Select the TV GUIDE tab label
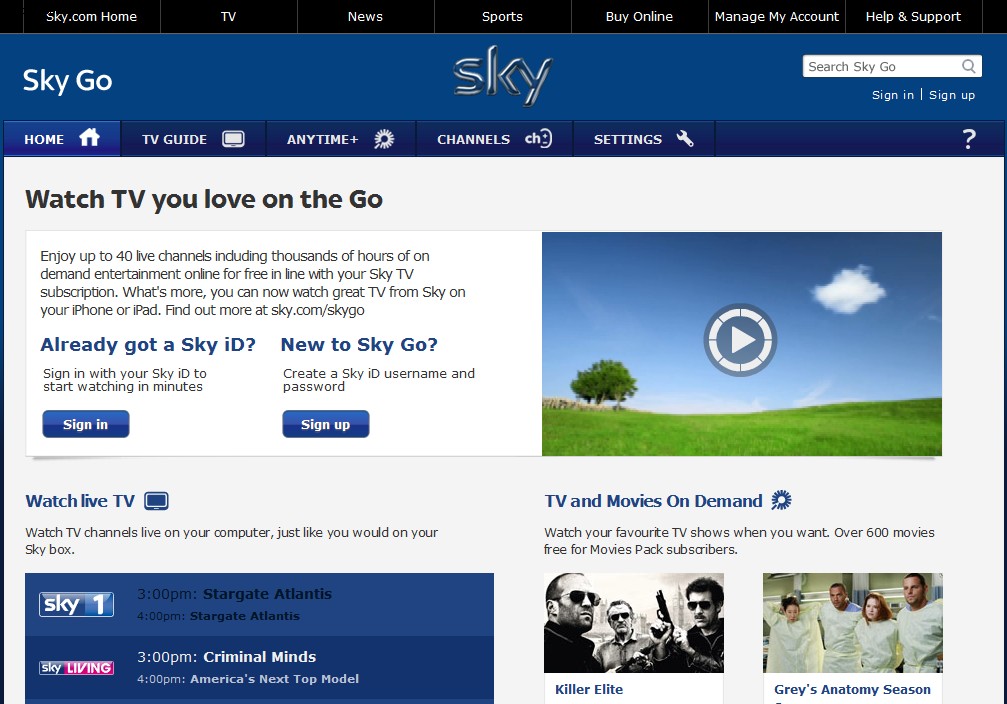The image size is (1007, 704). (x=175, y=139)
